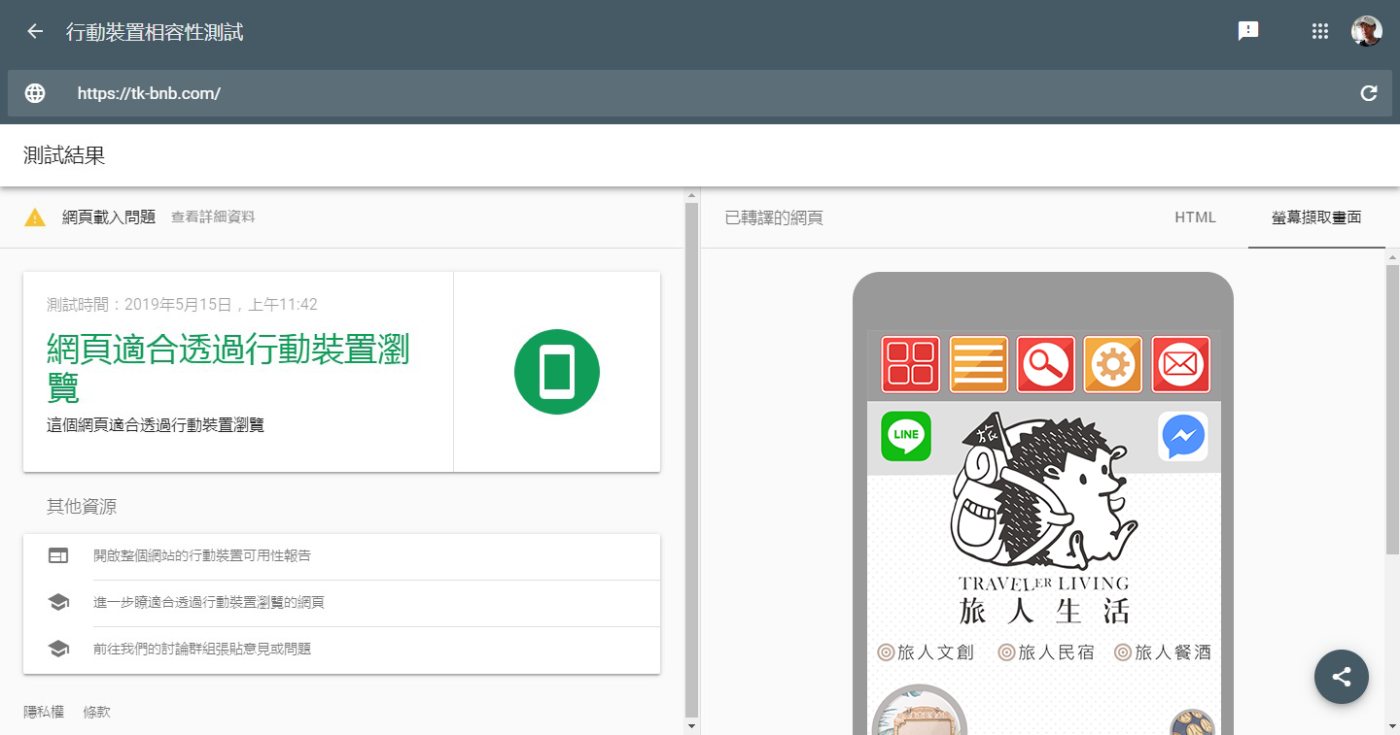The width and height of the screenshot is (1400, 735).
Task: Open the feedback message icon
Action: point(1248,31)
